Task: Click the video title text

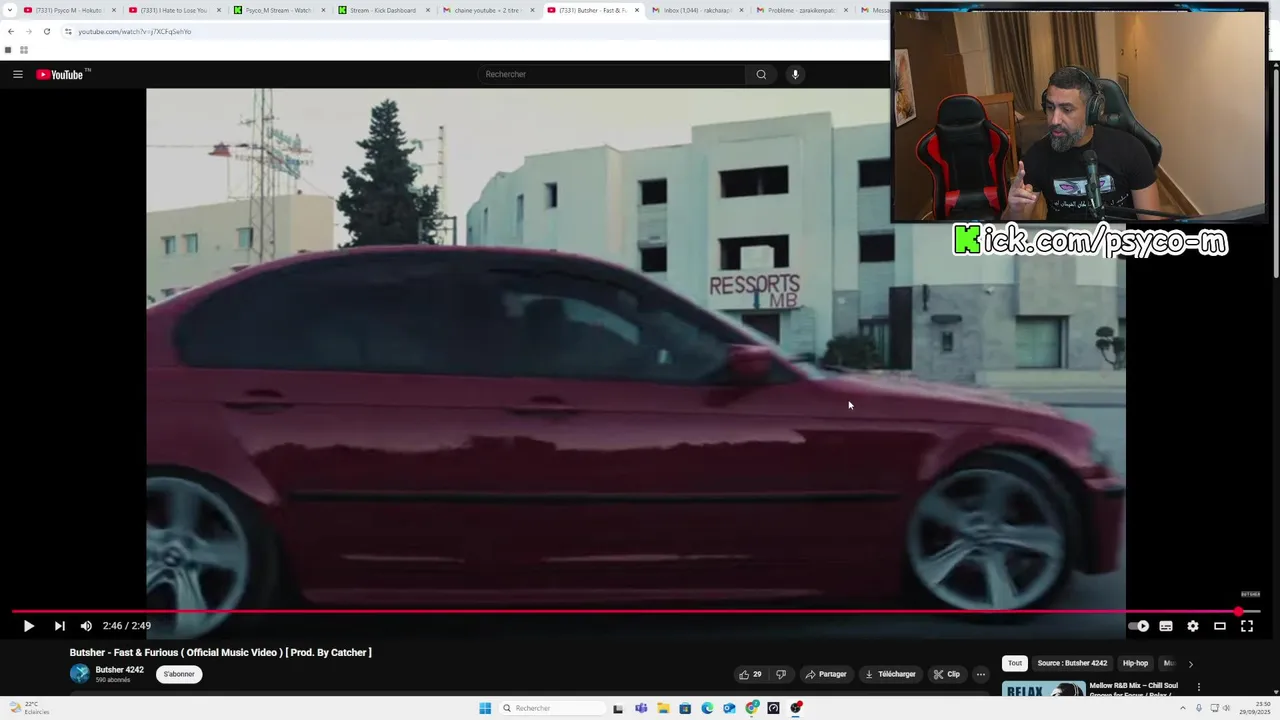Action: (220, 652)
